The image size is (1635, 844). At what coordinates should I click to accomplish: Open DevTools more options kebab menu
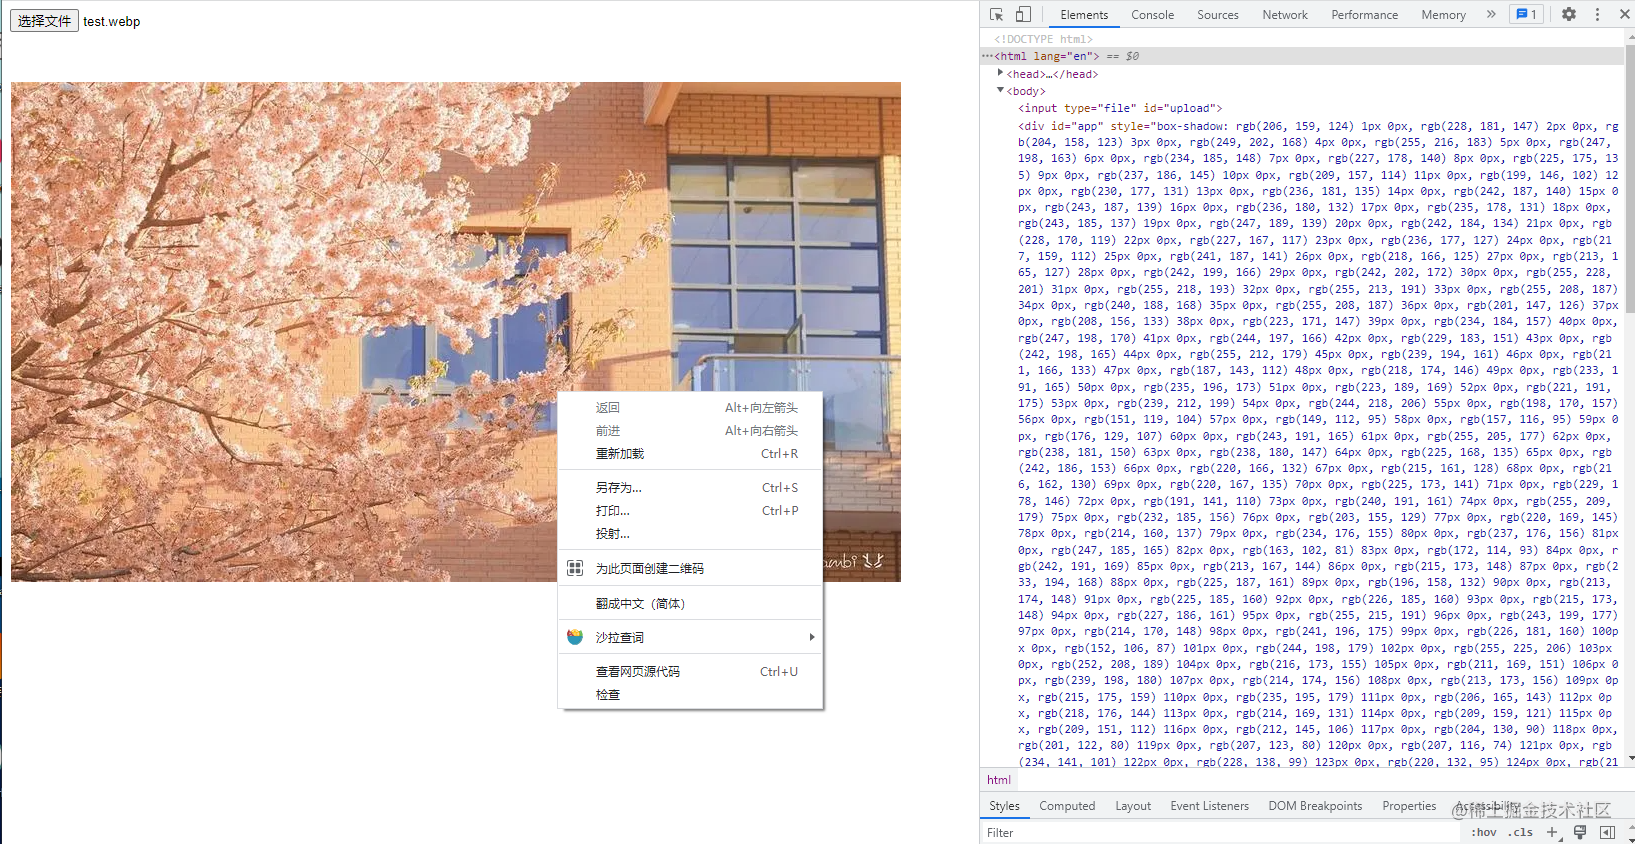click(1597, 14)
